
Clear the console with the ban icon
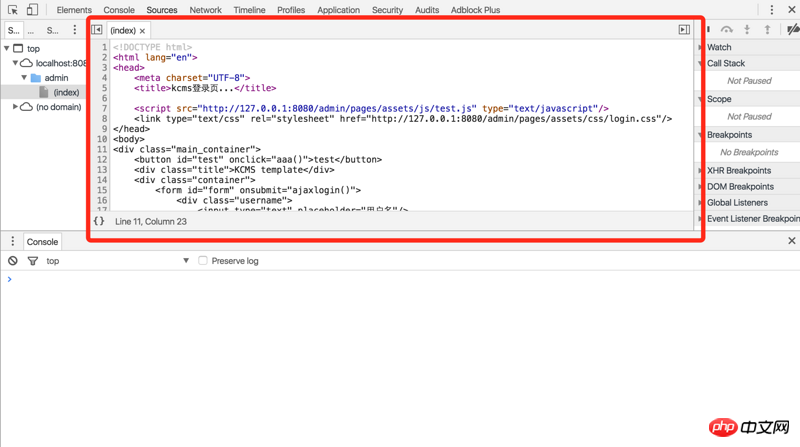[13, 261]
